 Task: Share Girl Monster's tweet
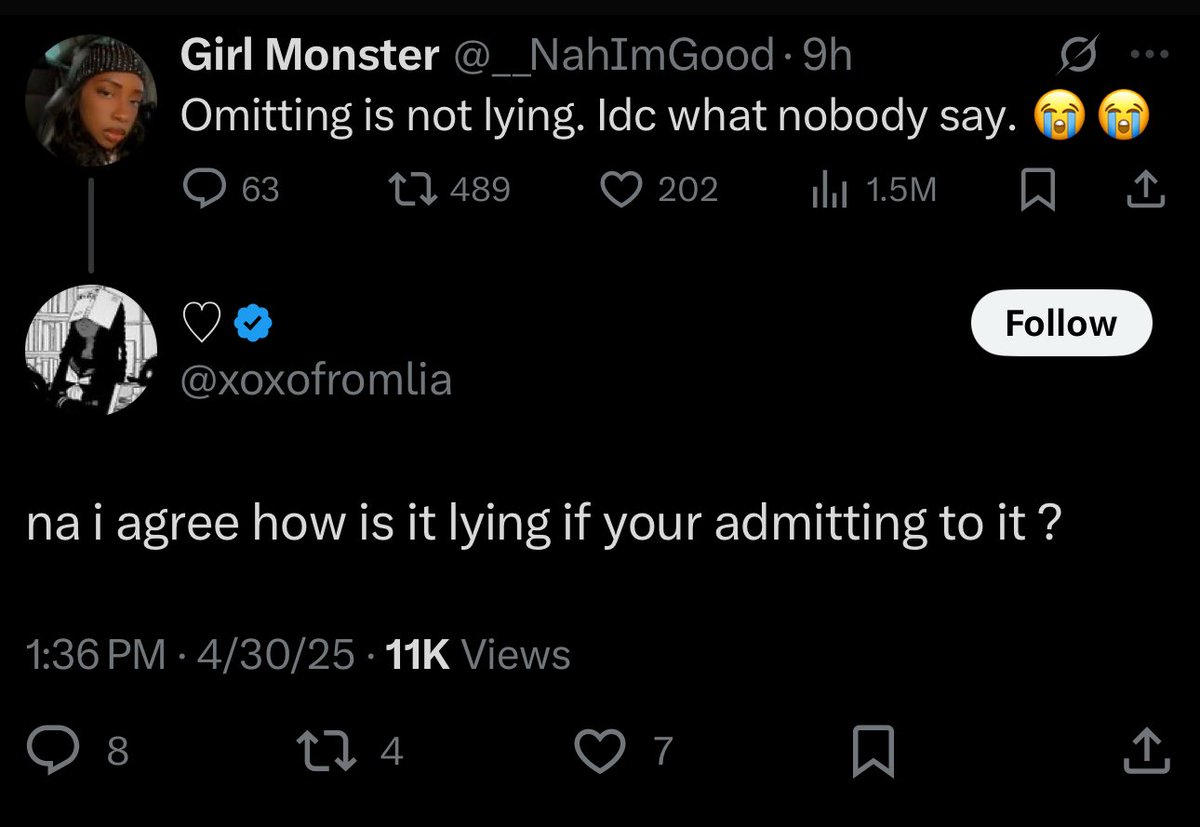click(x=1146, y=189)
